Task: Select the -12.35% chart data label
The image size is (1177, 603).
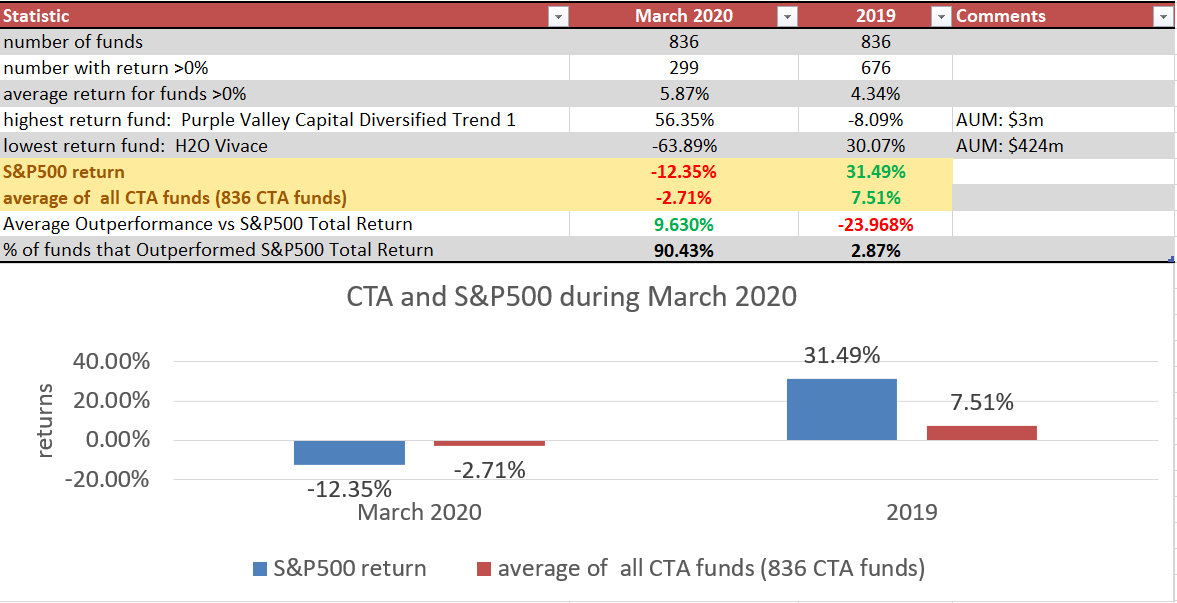Action: coord(349,490)
